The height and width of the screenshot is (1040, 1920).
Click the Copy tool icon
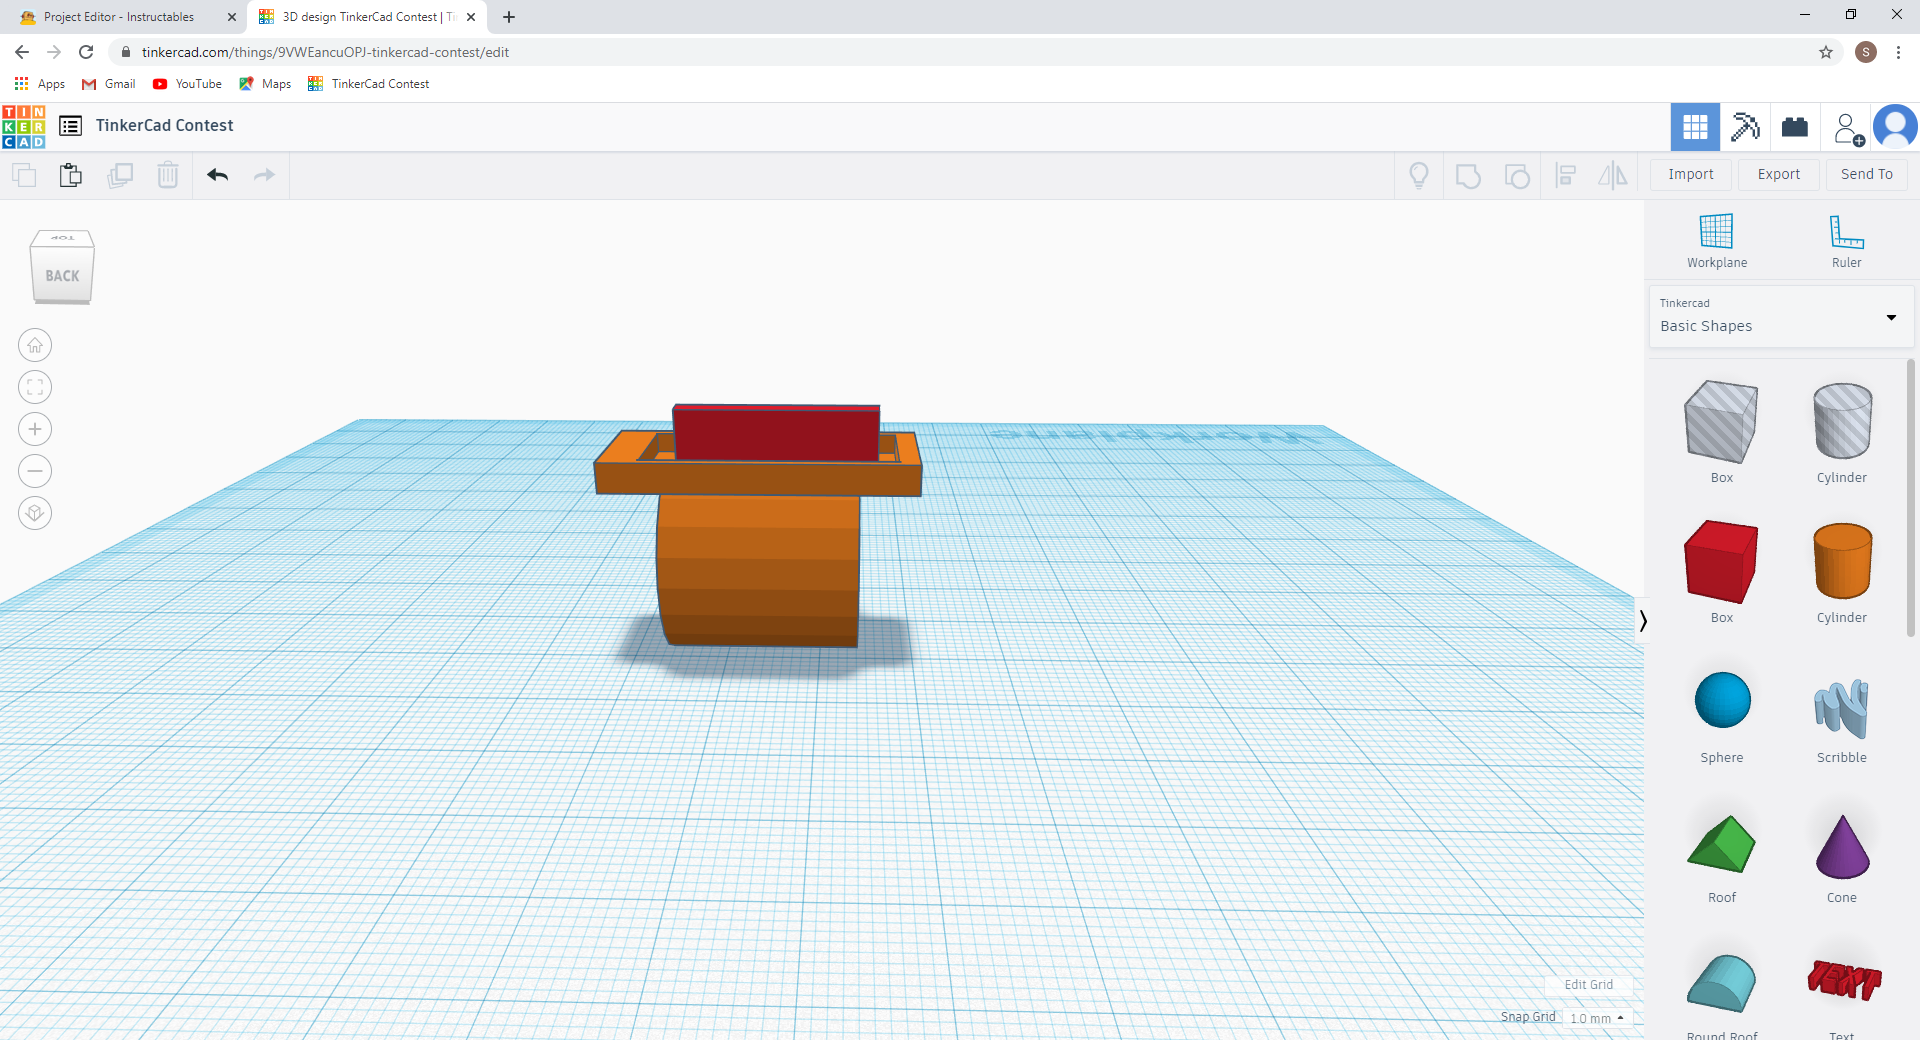coord(24,175)
